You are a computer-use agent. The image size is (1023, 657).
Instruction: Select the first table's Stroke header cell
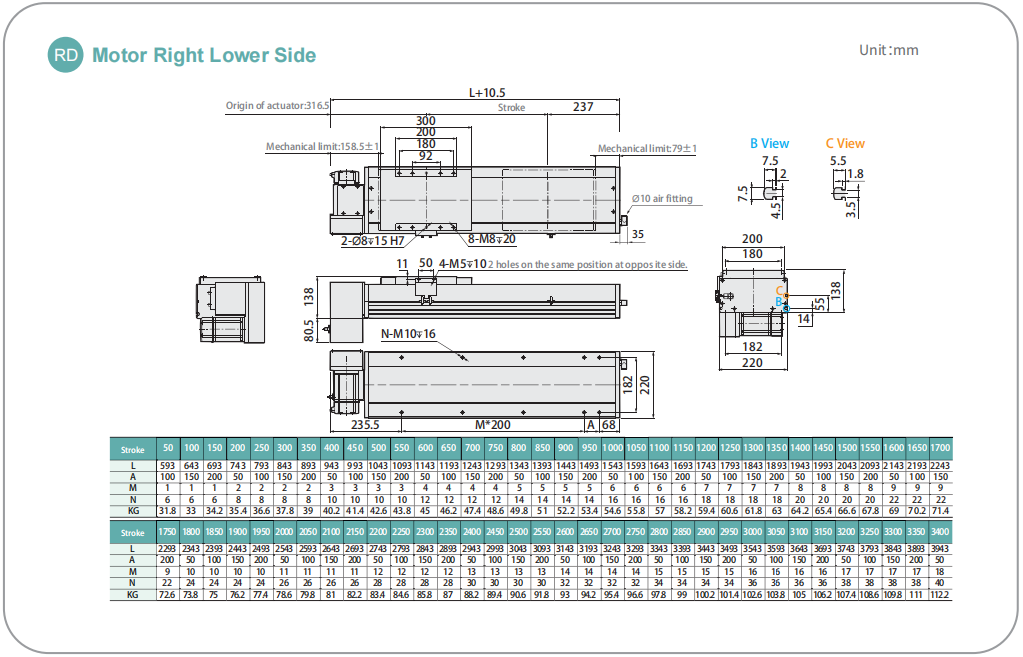point(132,450)
